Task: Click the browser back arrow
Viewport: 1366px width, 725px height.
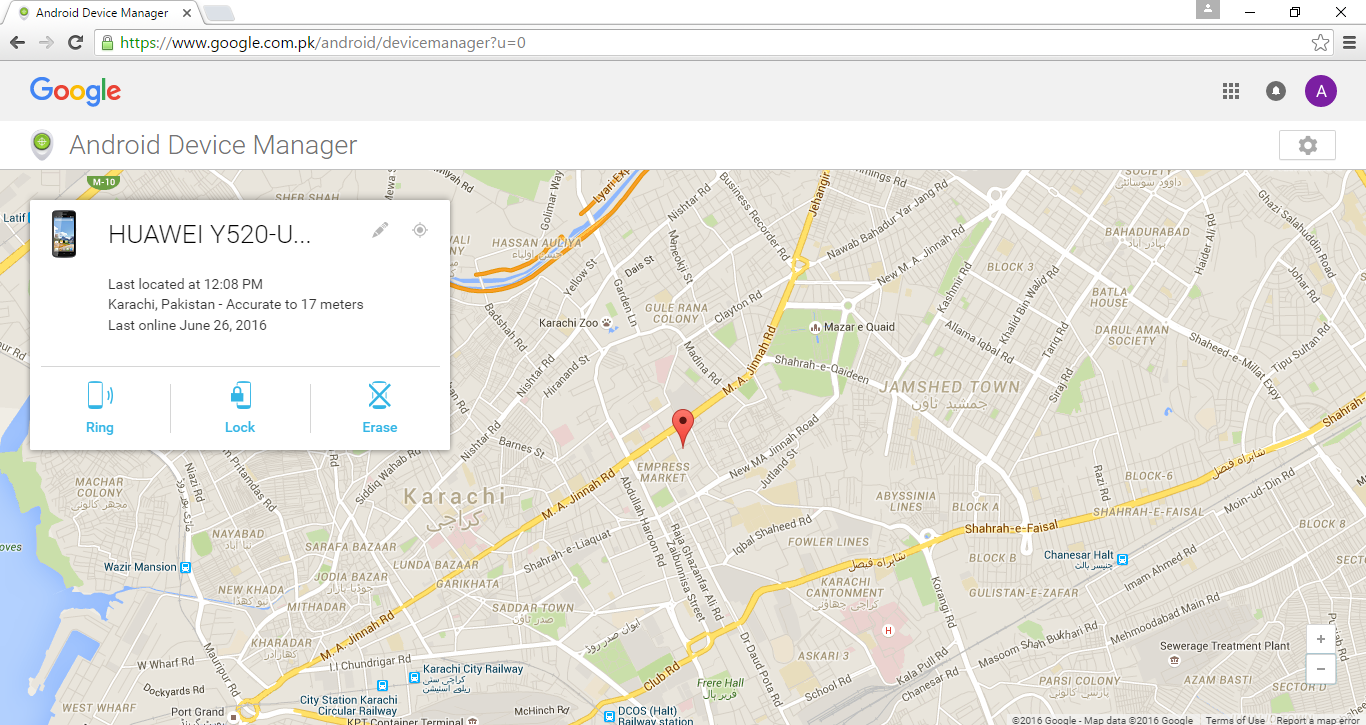Action: coord(17,42)
